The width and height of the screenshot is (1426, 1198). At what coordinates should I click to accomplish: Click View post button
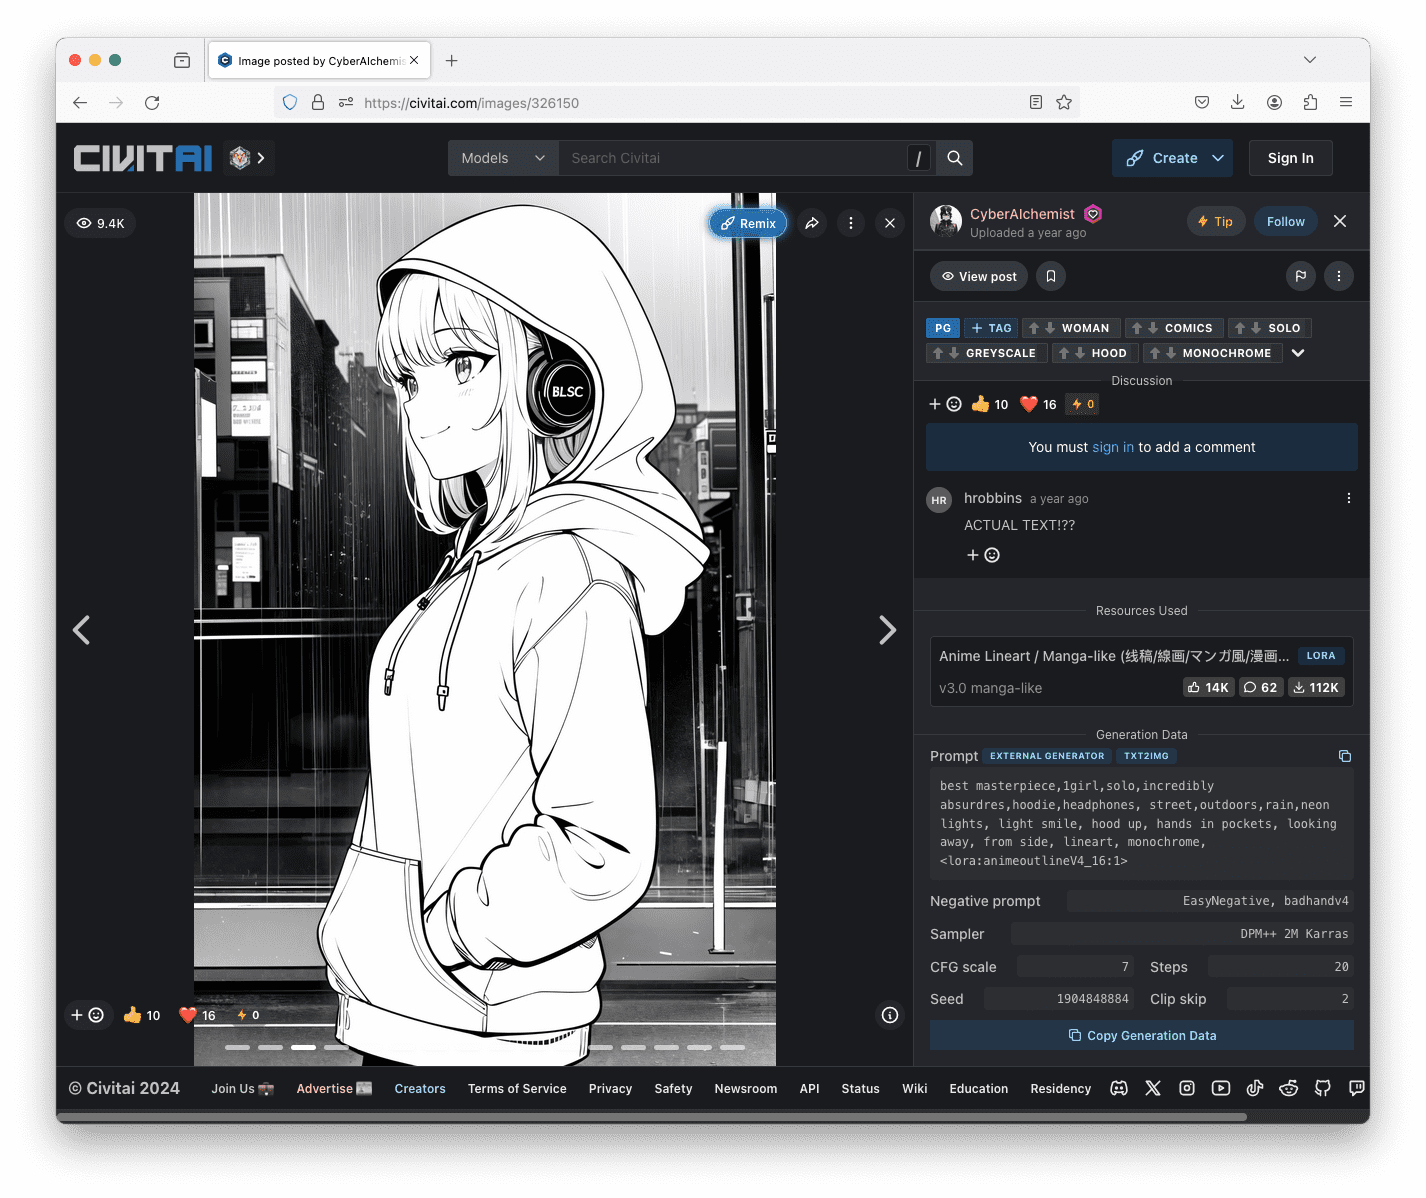tap(979, 276)
